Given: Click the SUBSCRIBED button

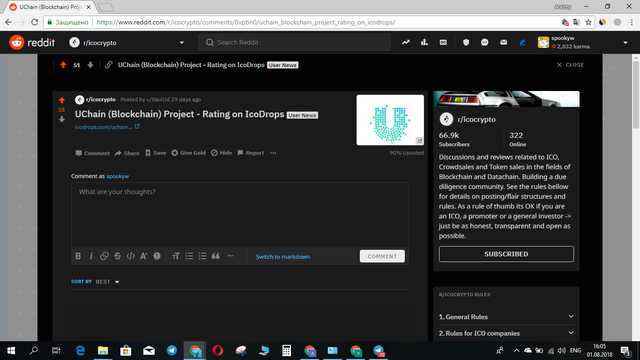Looking at the screenshot, I should 506,254.
